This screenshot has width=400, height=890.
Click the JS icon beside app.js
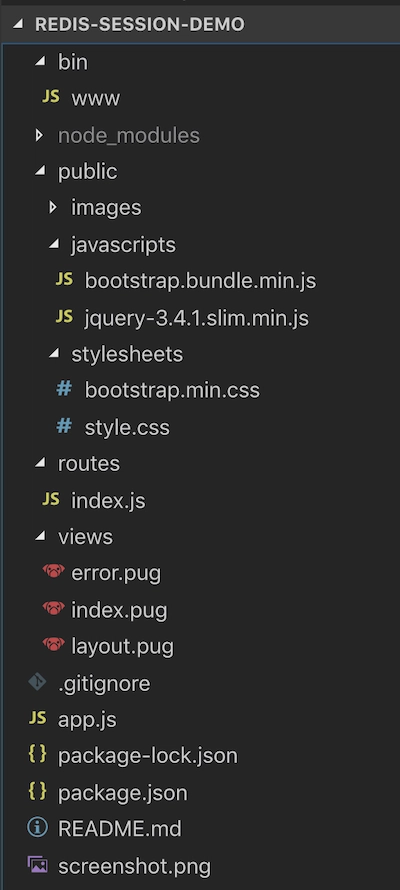(37, 718)
